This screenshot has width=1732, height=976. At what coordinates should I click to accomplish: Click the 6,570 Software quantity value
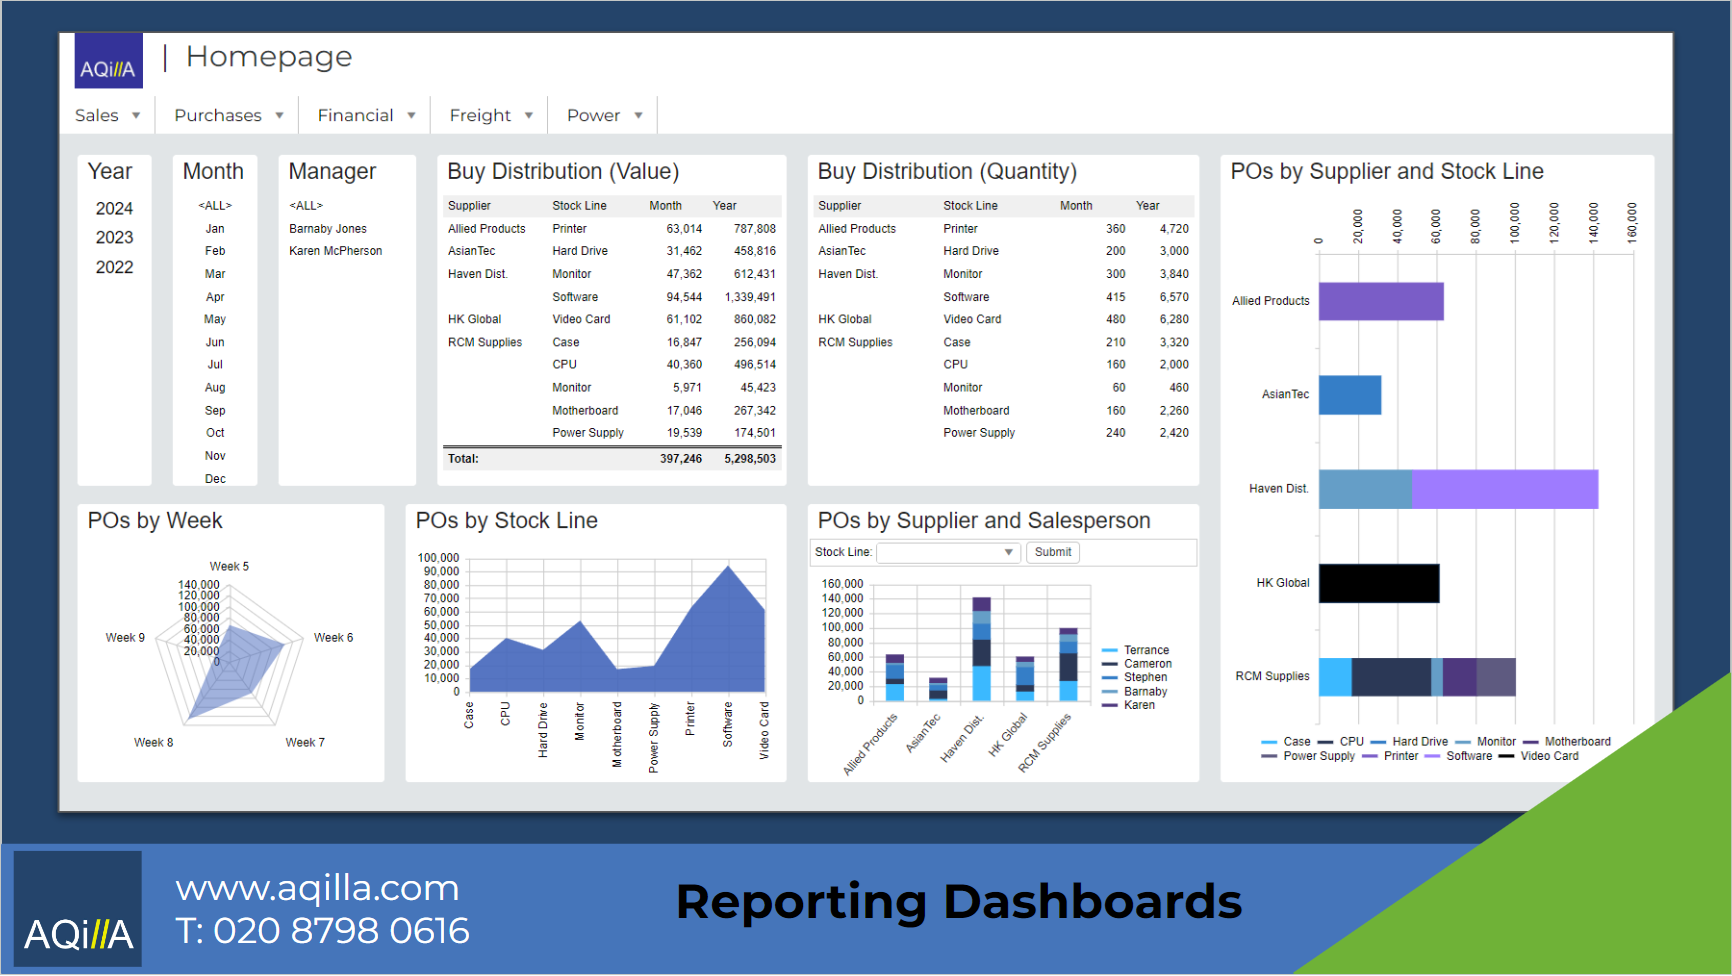coord(1174,297)
